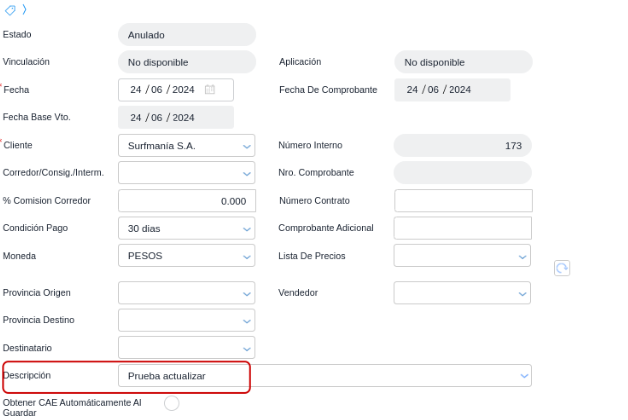Click the % Comision Corredor input field
Image resolution: width=628 pixels, height=420 pixels.
[x=186, y=201]
